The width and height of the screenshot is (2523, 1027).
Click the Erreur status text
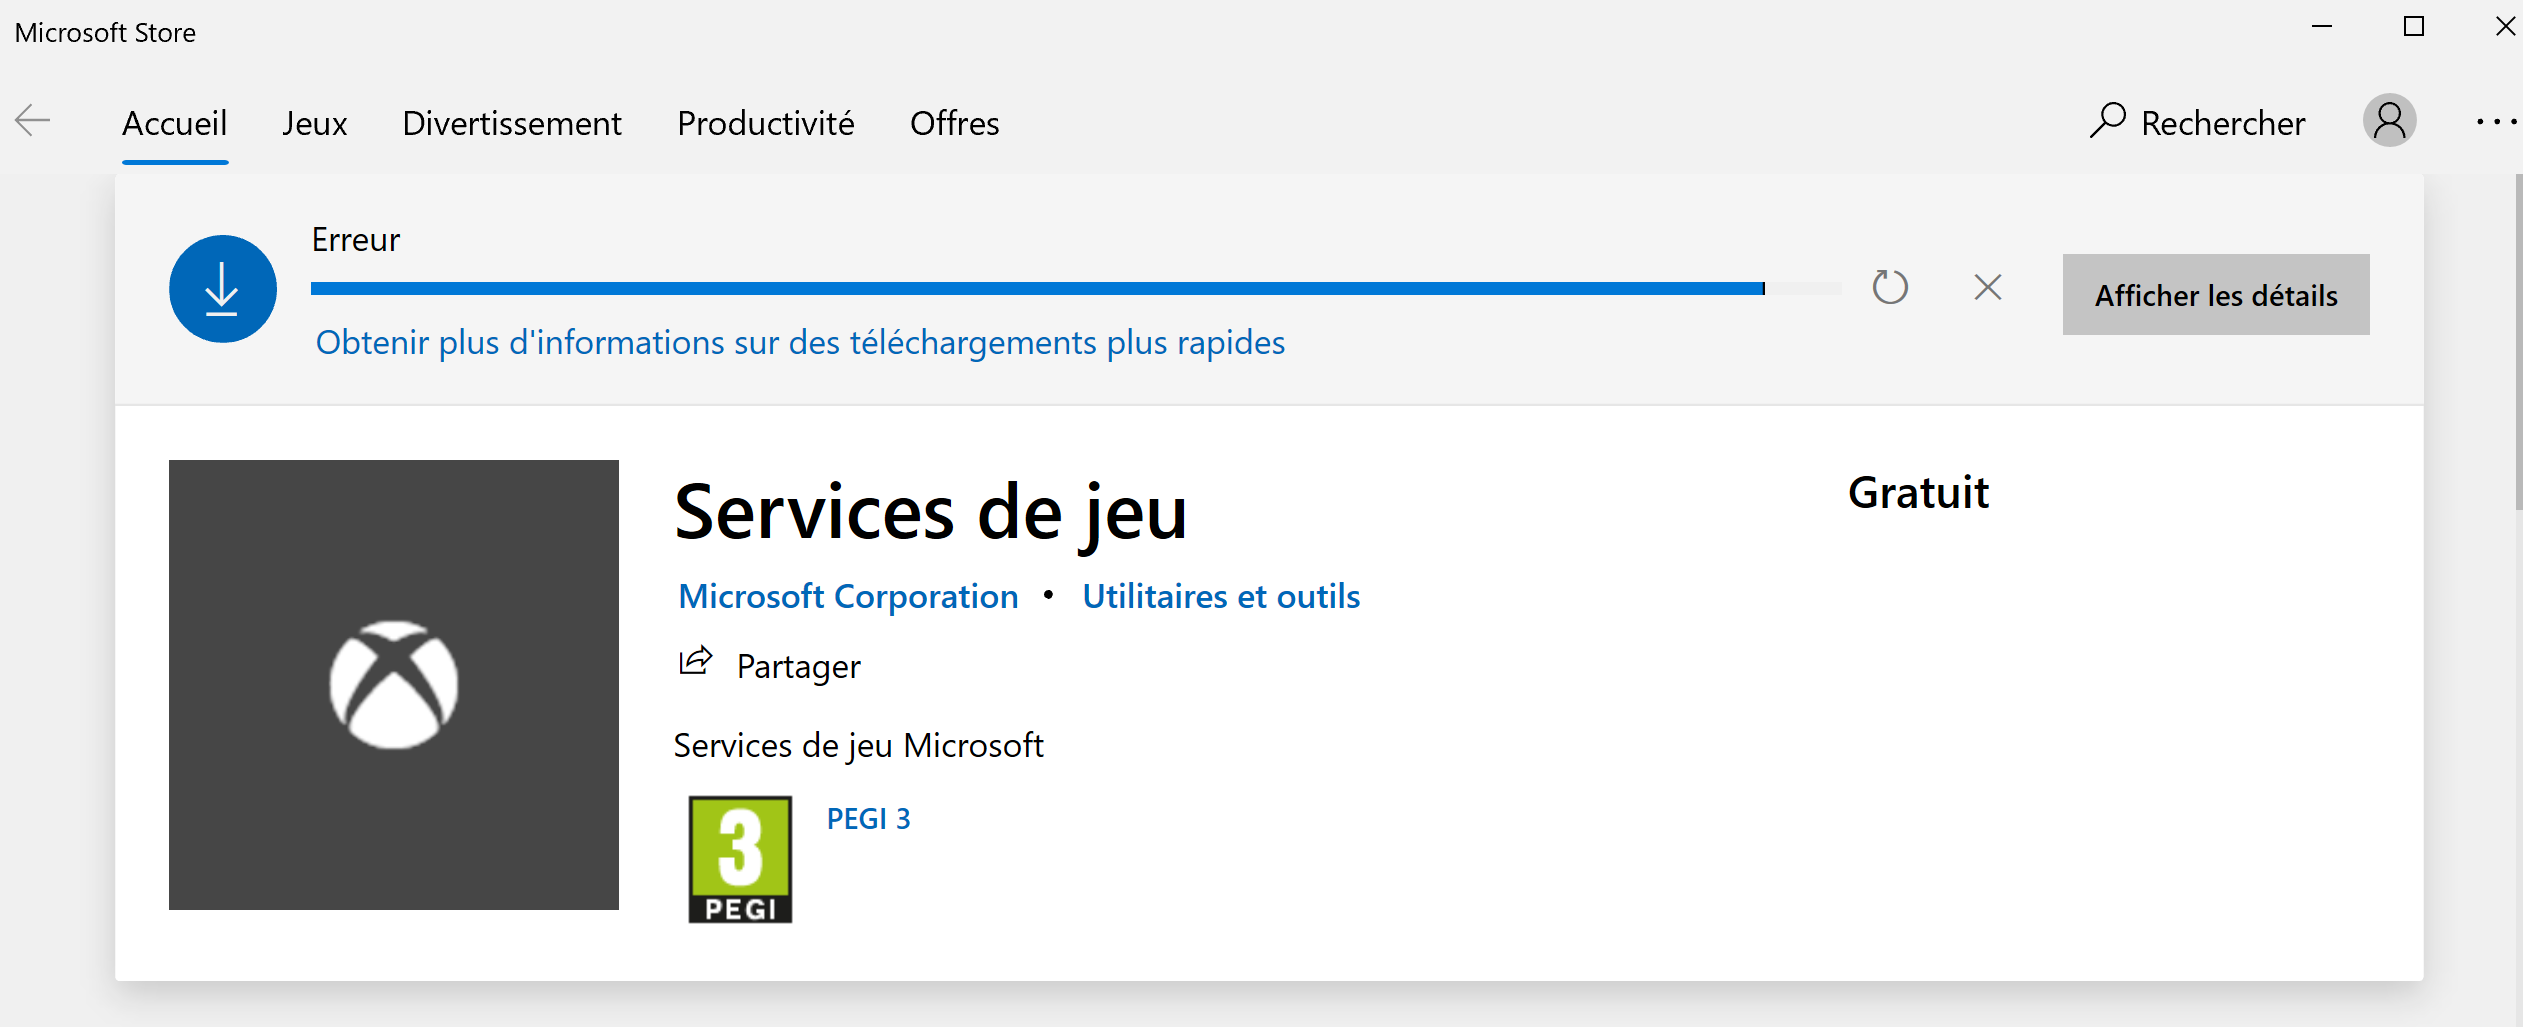point(356,240)
